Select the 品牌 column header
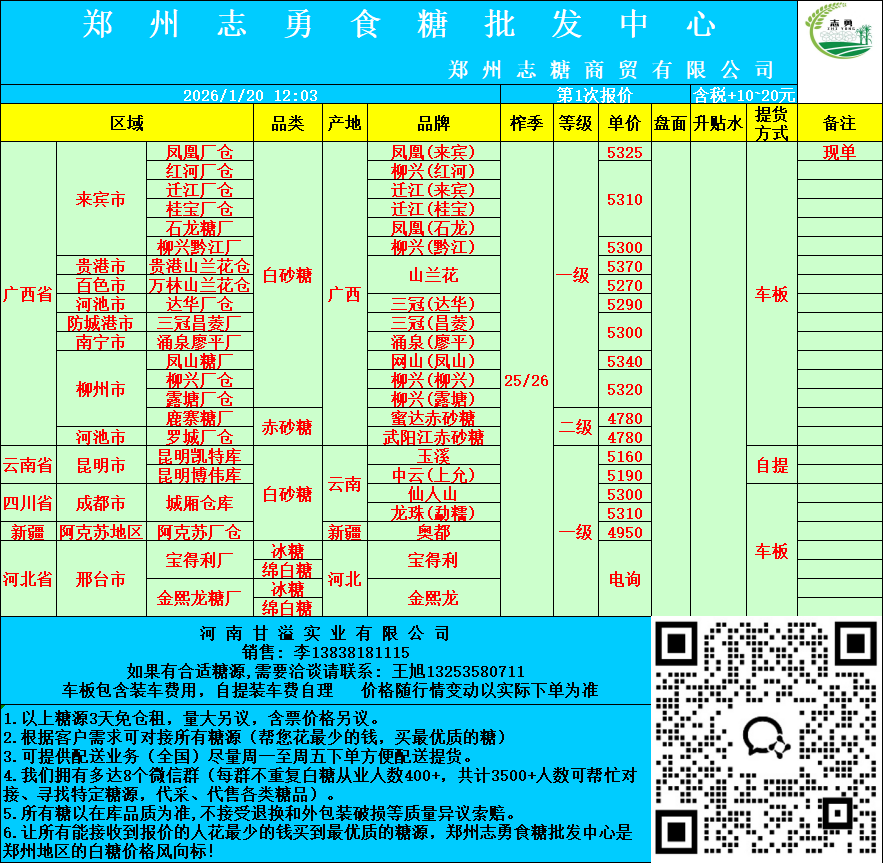This screenshot has height=864, width=884. click(433, 123)
